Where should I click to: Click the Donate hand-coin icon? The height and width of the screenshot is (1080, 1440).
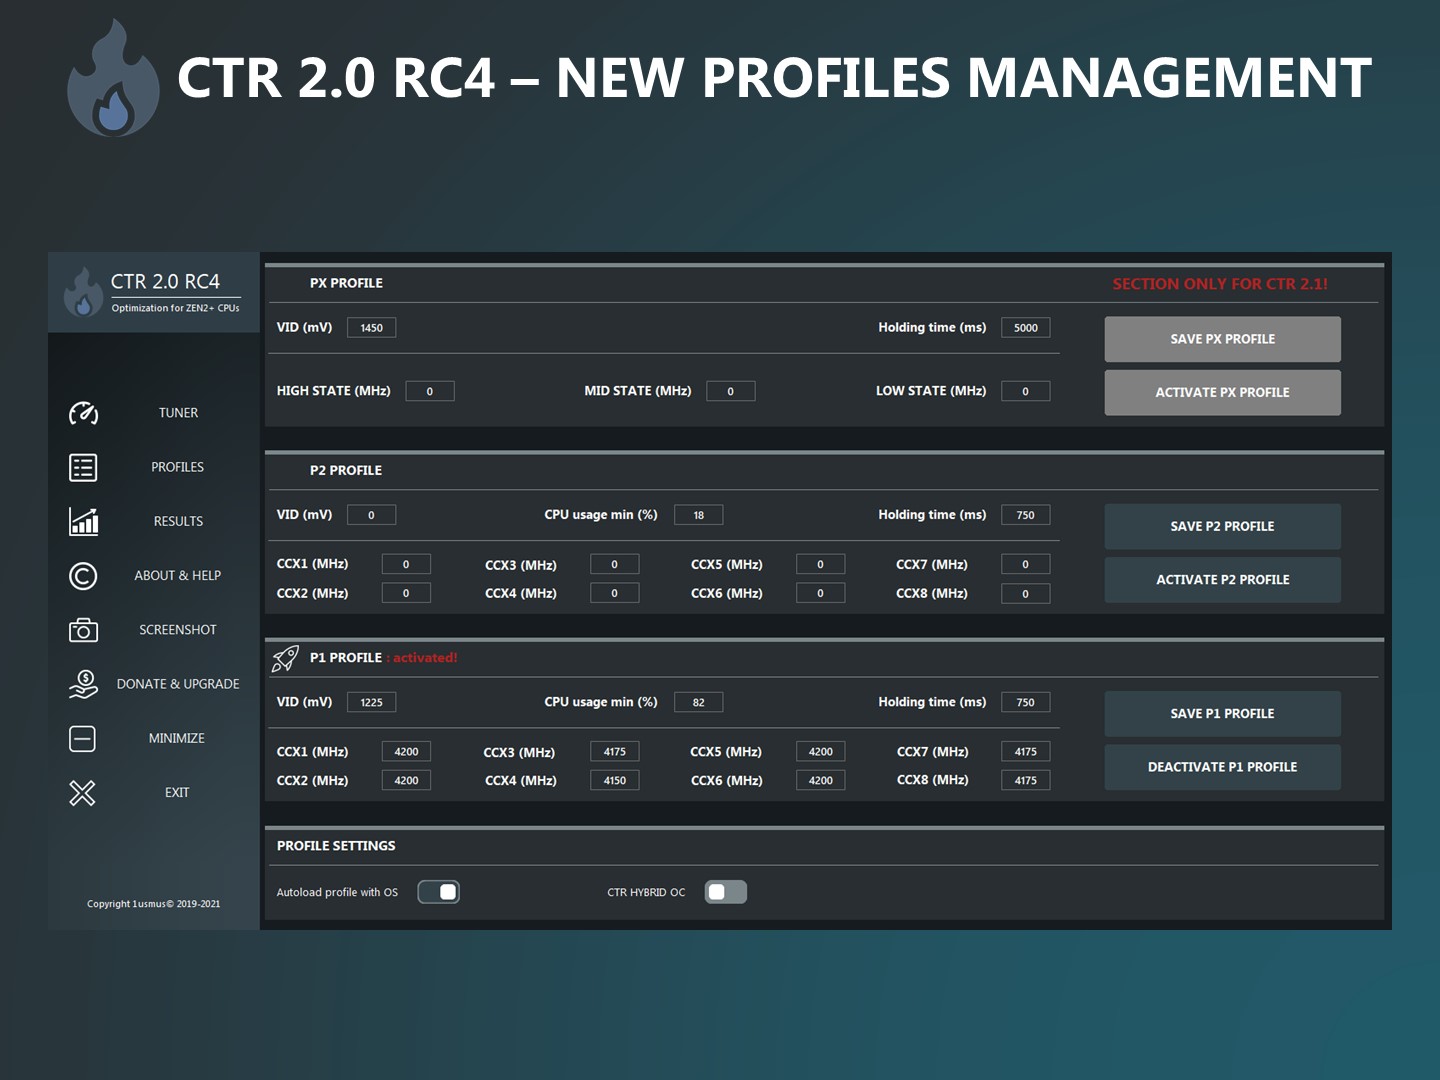click(83, 684)
